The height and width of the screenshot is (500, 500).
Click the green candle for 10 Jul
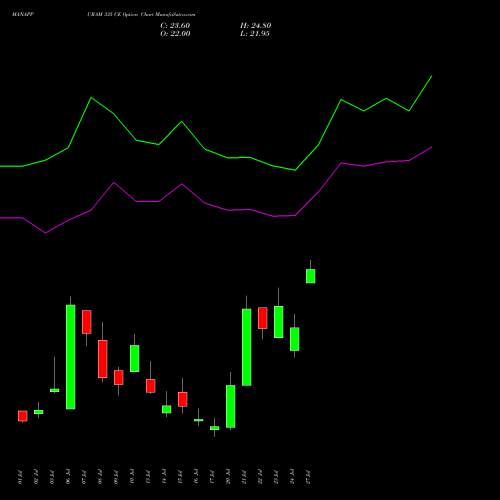(x=135, y=358)
